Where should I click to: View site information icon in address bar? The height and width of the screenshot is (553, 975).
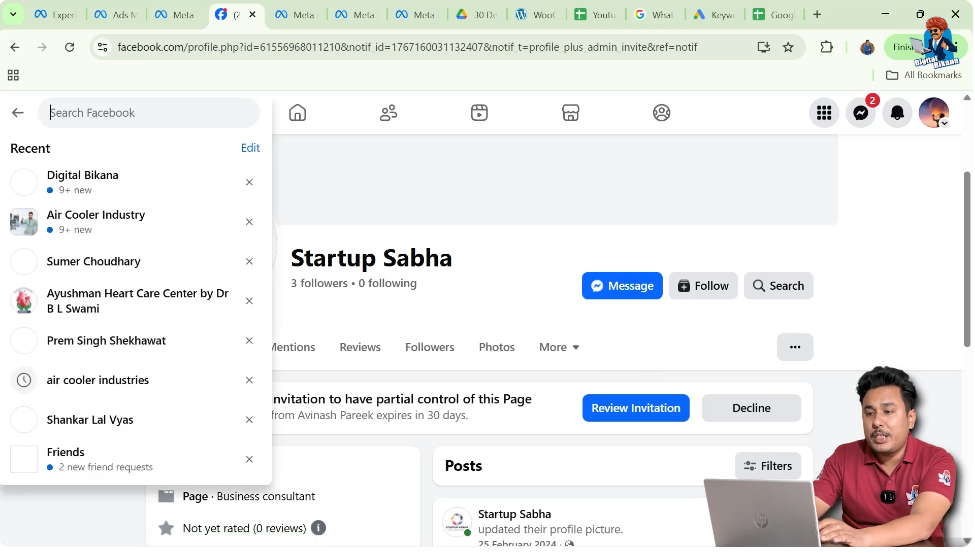(103, 47)
